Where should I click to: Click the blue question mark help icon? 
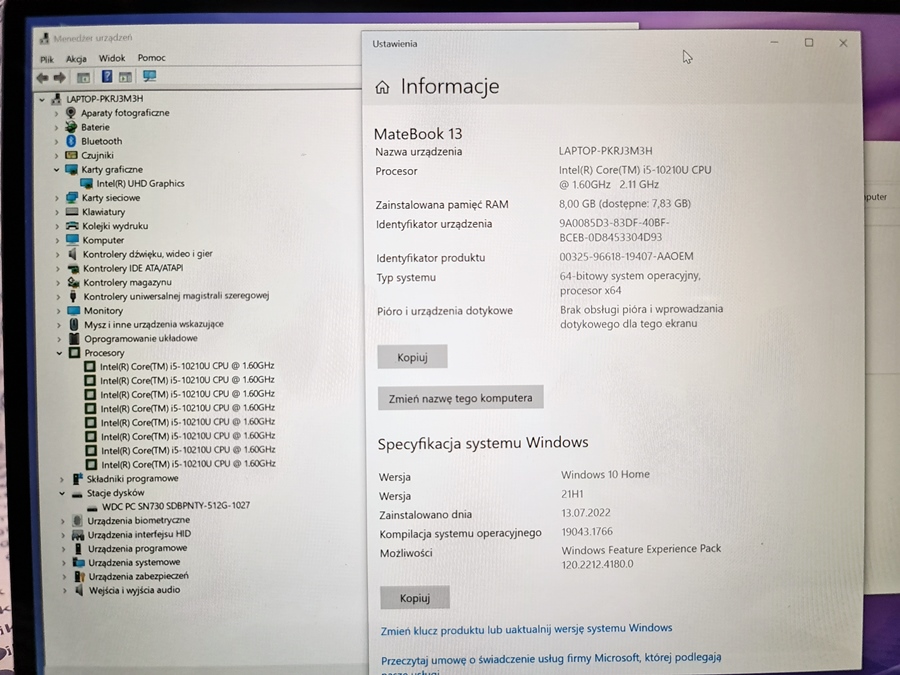pyautogui.click(x=107, y=76)
